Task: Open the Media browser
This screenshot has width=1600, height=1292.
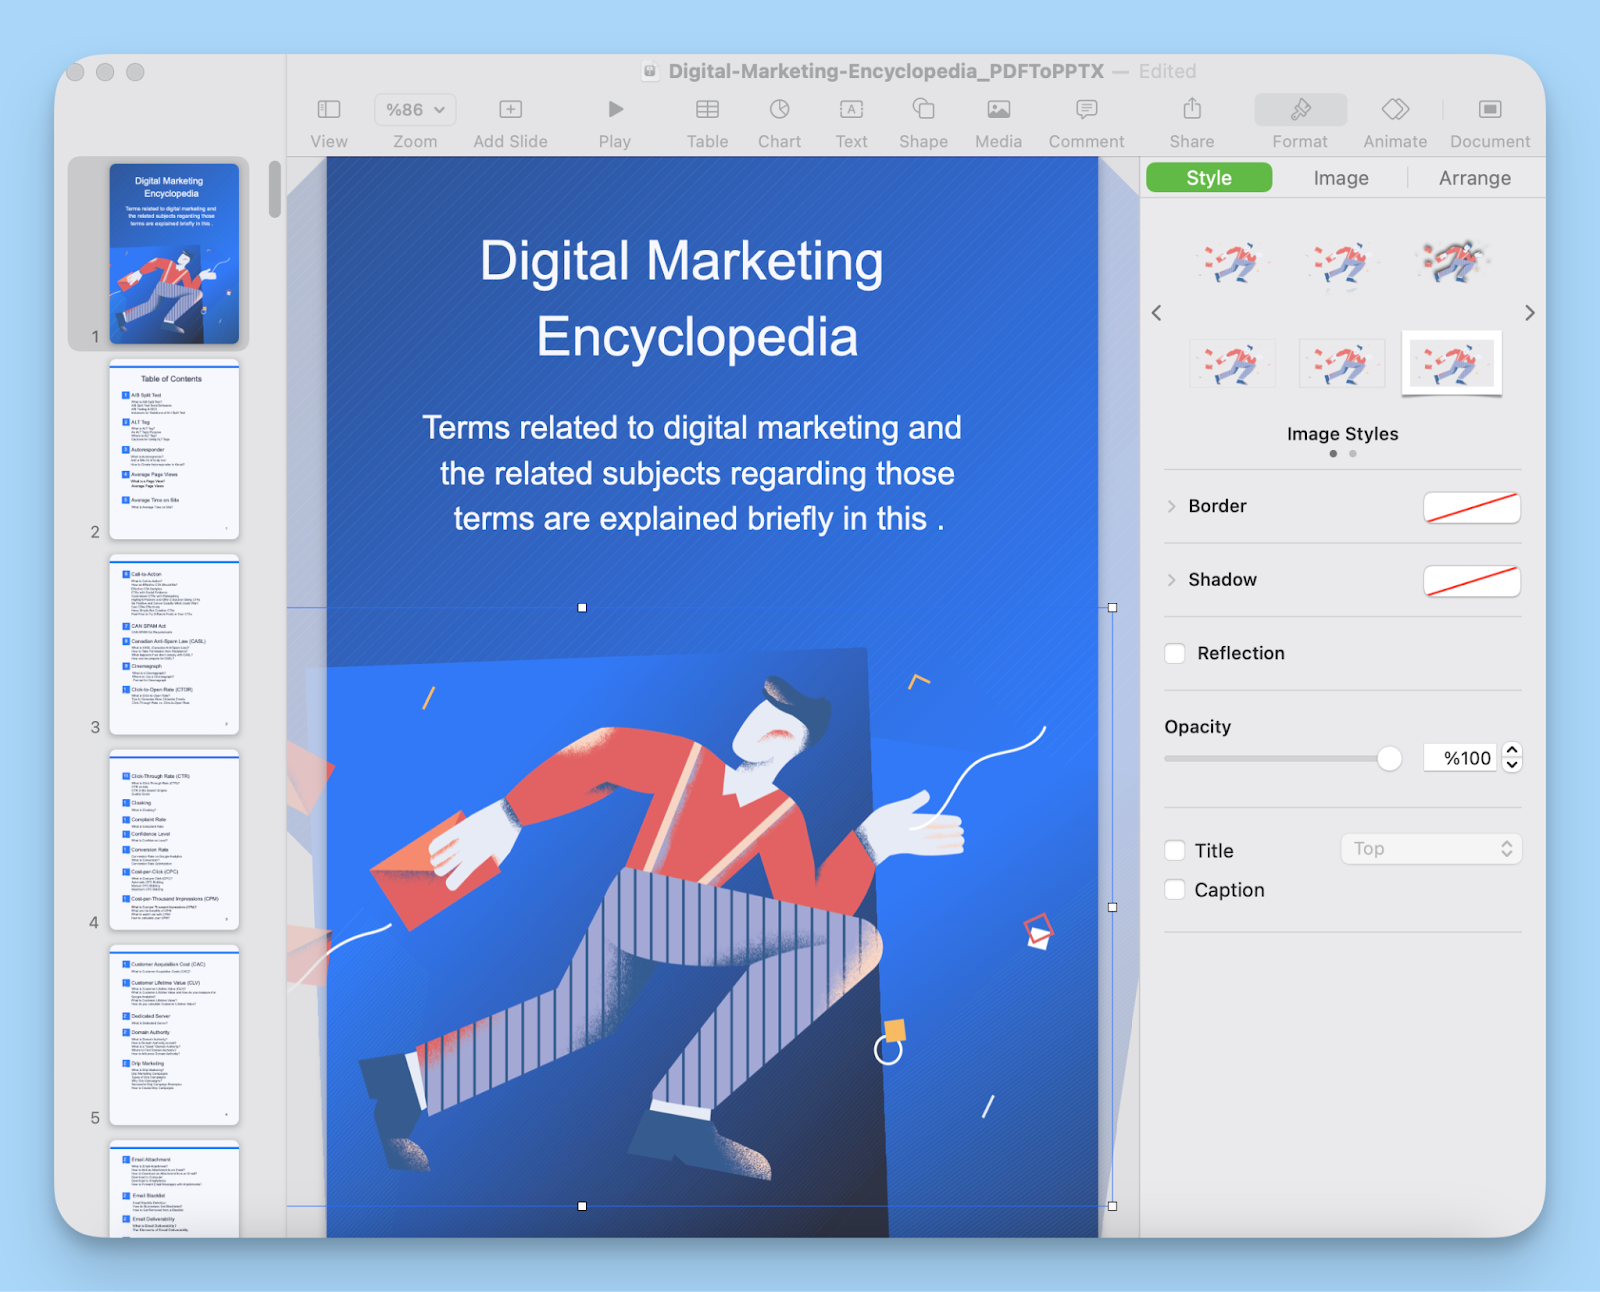Action: point(997,120)
